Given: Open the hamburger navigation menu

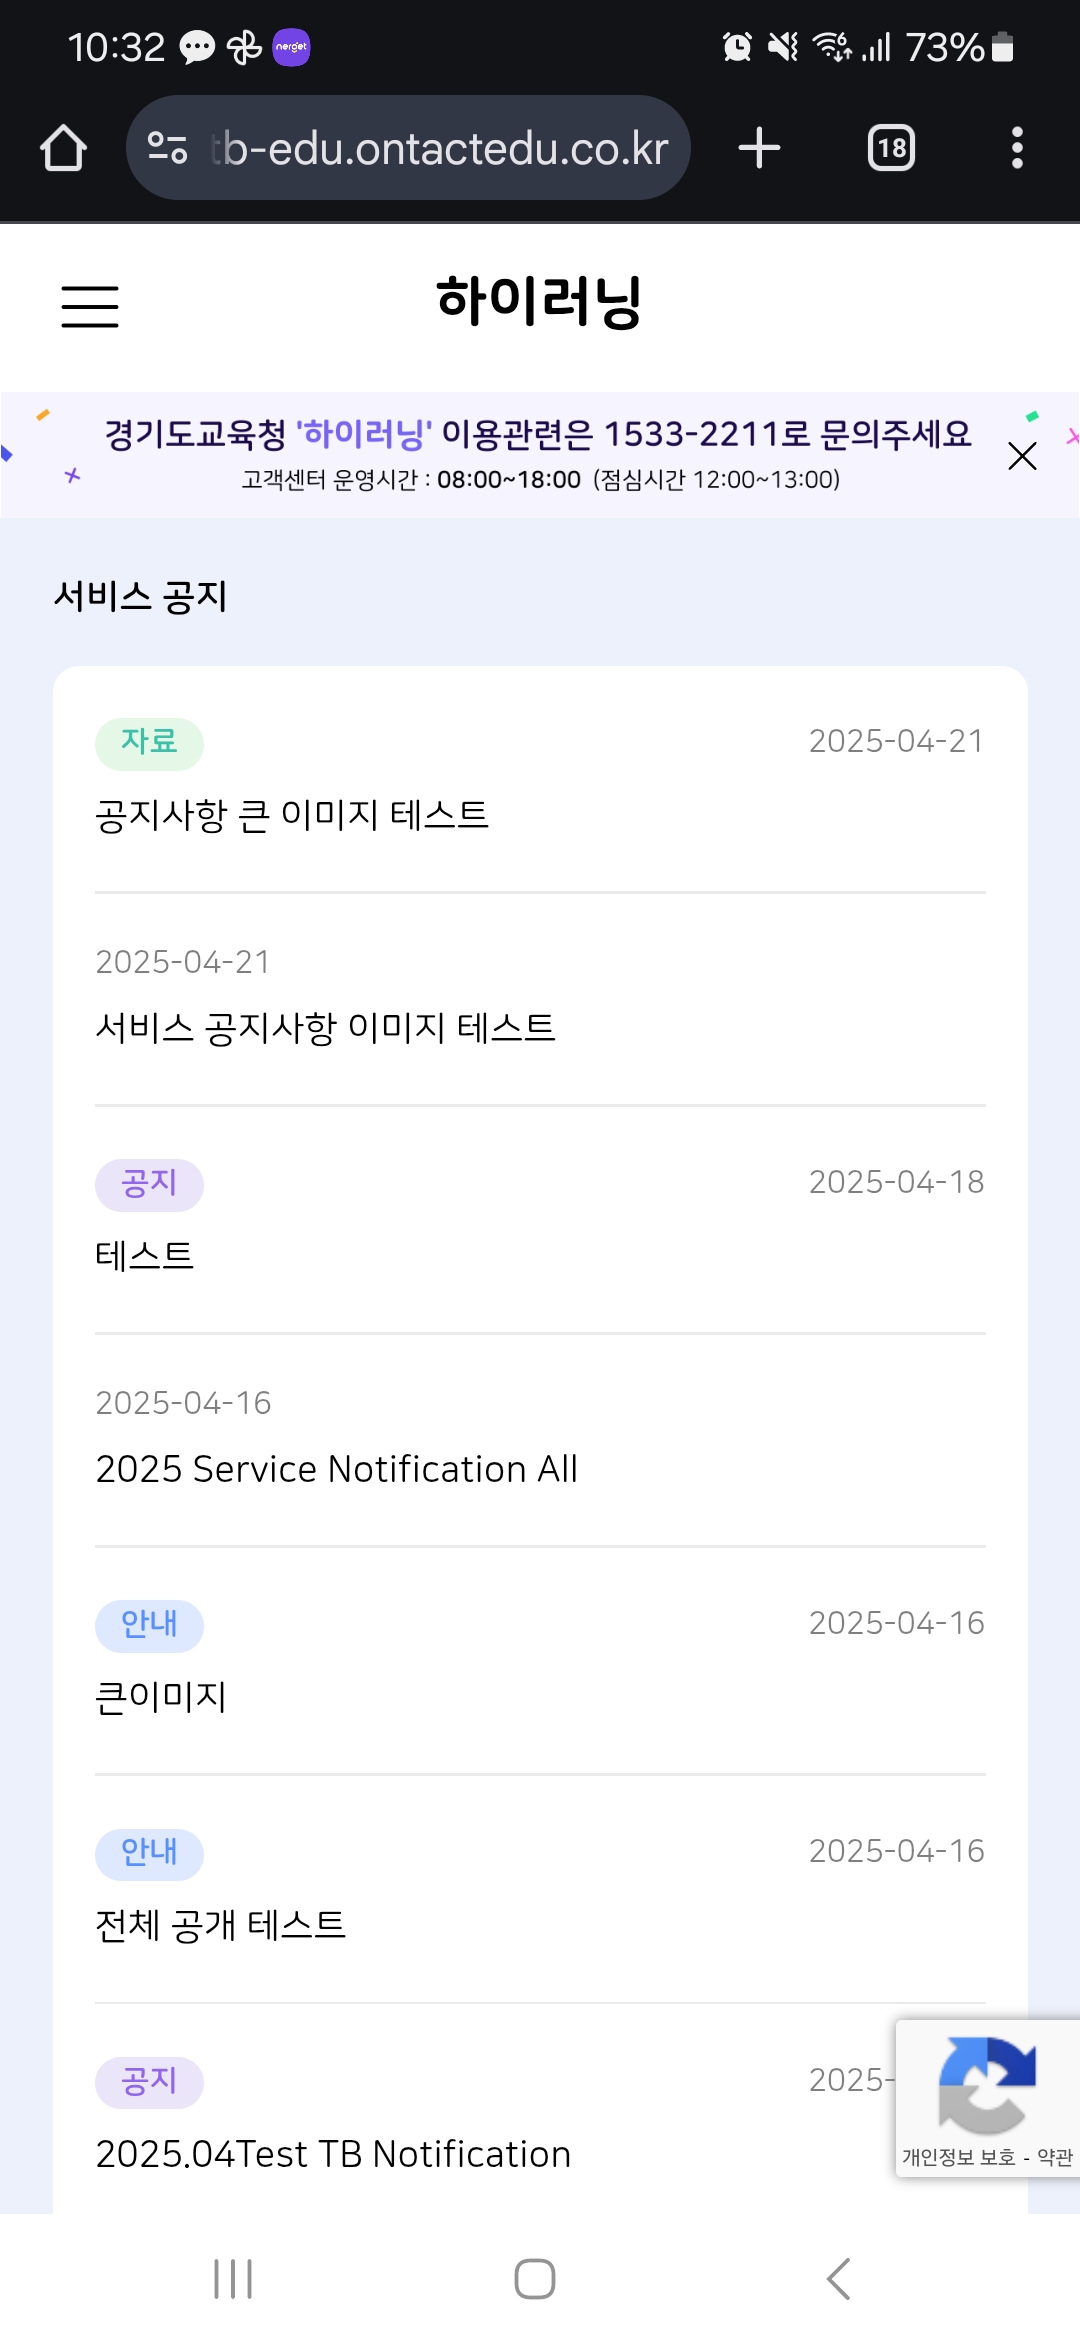Looking at the screenshot, I should click(90, 306).
